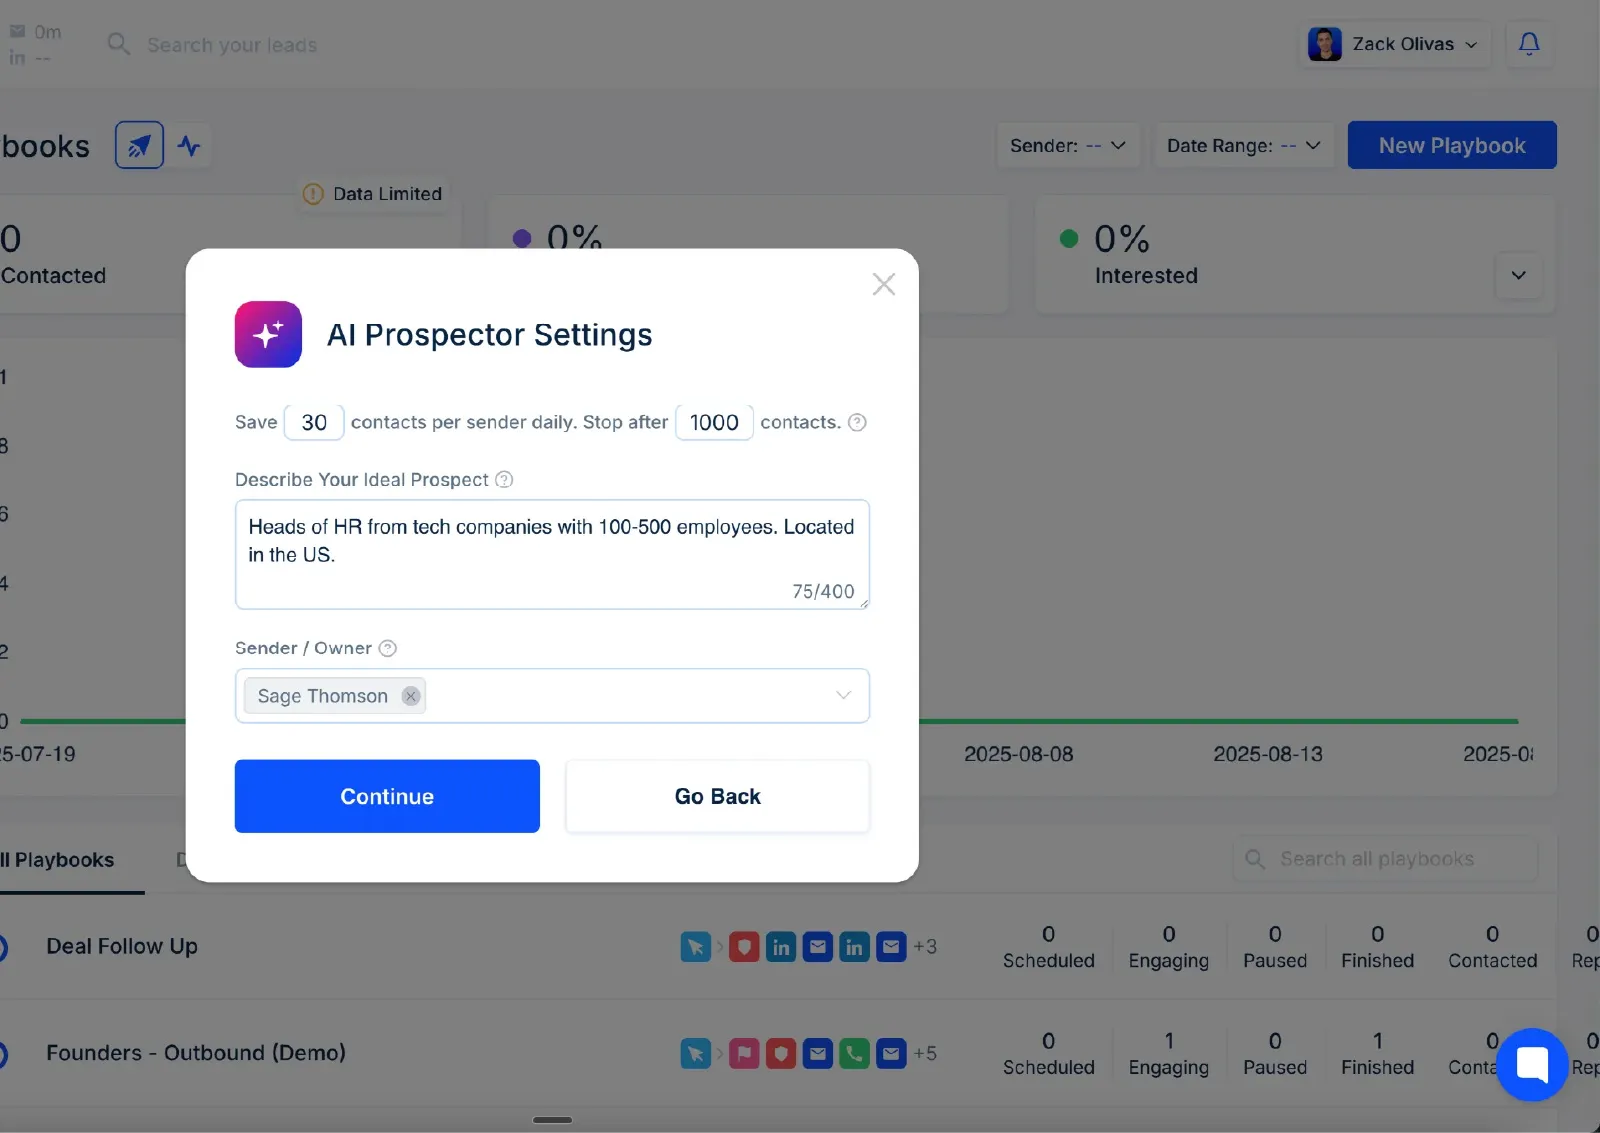Remove Sage Thomson from sender field
This screenshot has width=1600, height=1133.
tap(411, 696)
